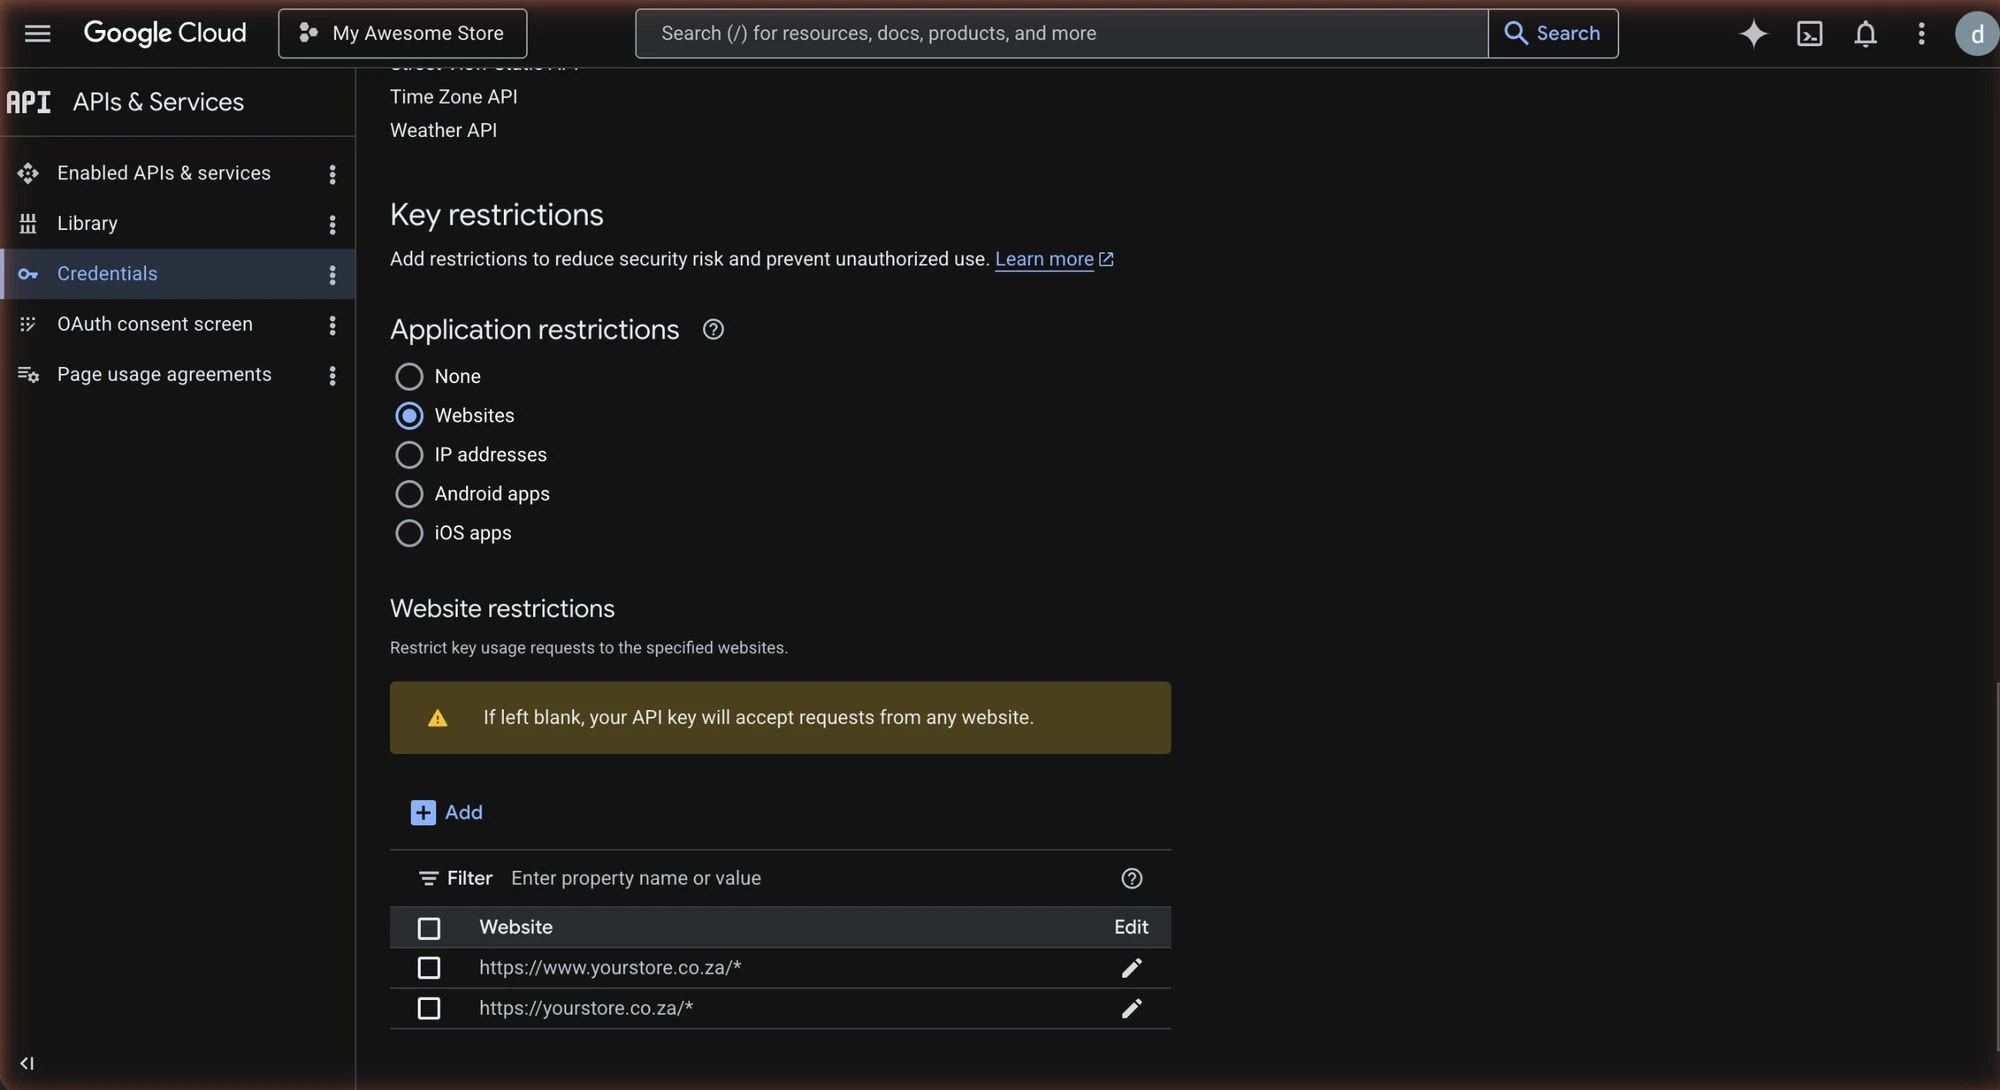This screenshot has height=1090, width=2000.
Task: Collapse the sidebar navigation panel
Action: coord(27,1063)
